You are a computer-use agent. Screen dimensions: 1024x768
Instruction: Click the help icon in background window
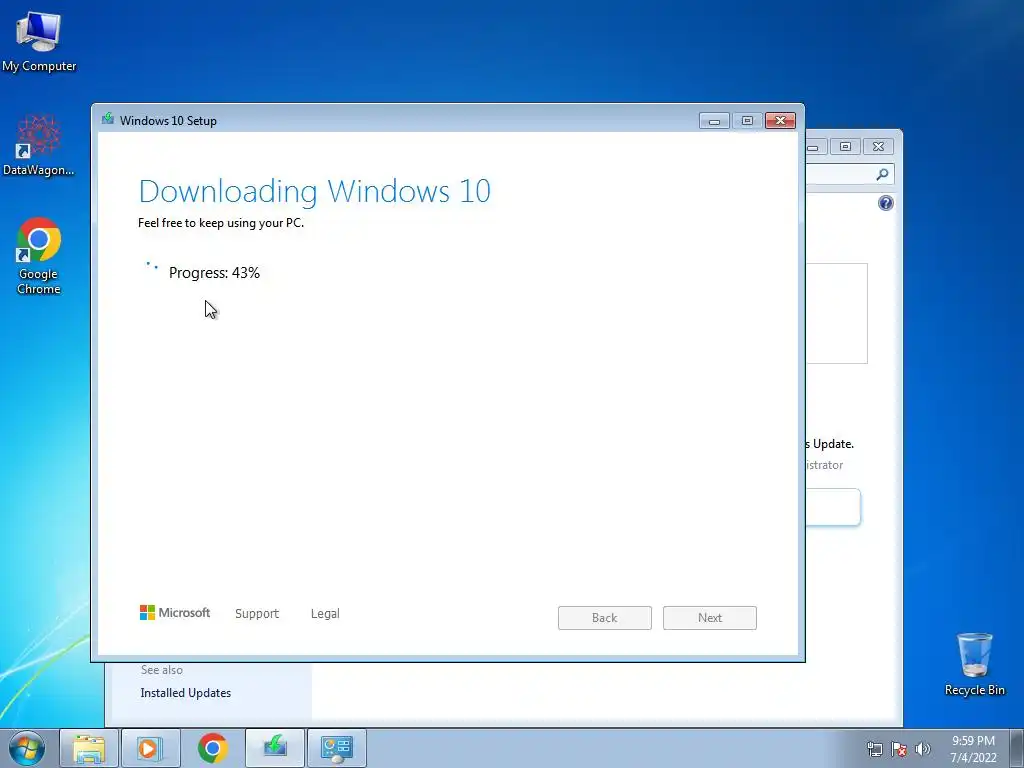click(886, 203)
